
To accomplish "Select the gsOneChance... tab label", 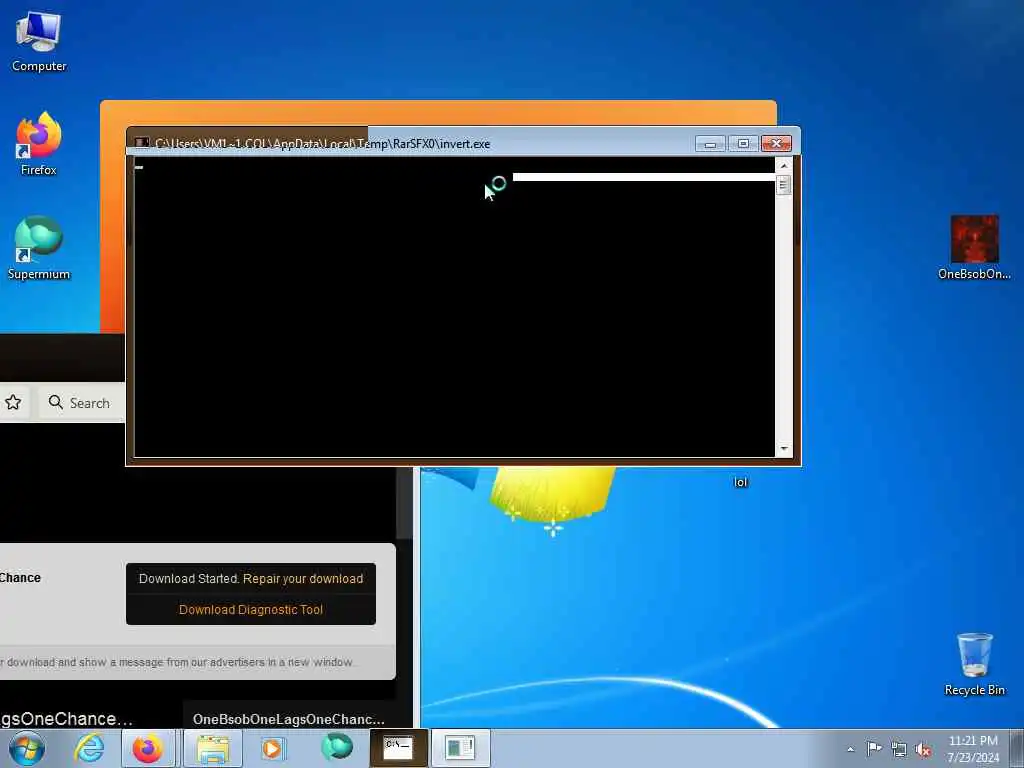I will 66,719.
